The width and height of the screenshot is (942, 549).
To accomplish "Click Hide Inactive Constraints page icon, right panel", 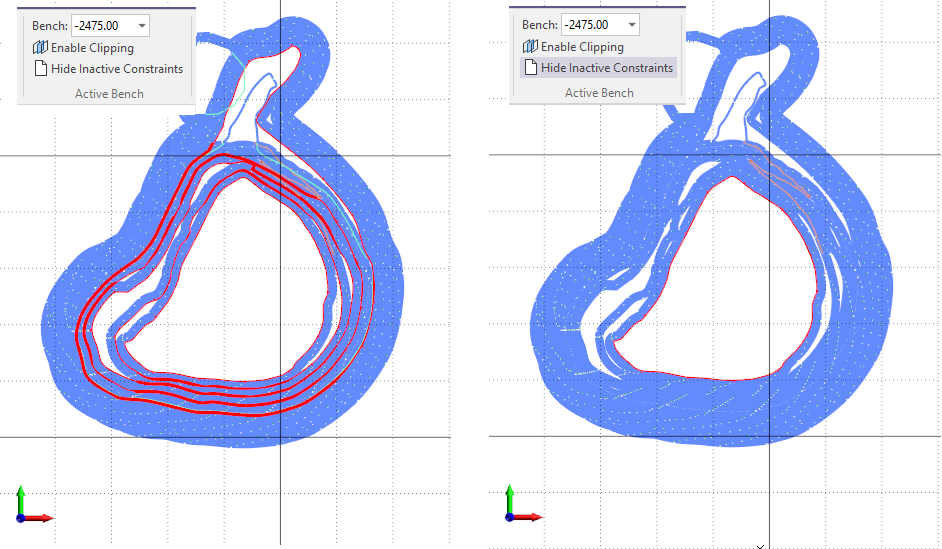I will click(x=531, y=67).
